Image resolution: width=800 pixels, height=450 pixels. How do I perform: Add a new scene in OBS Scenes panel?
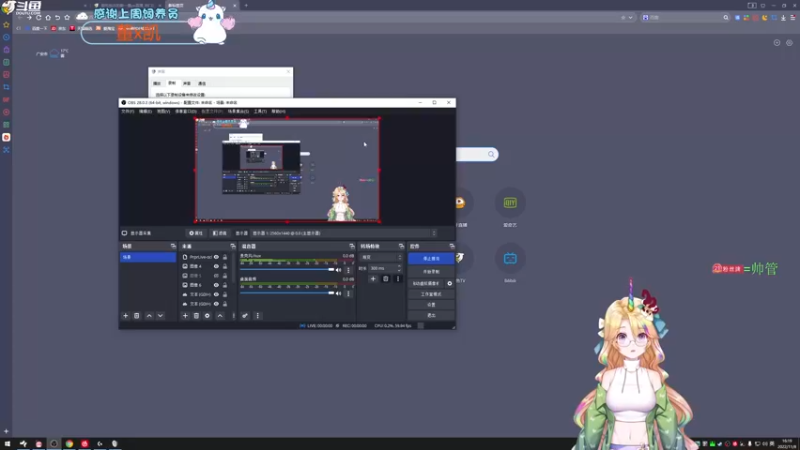click(x=126, y=316)
